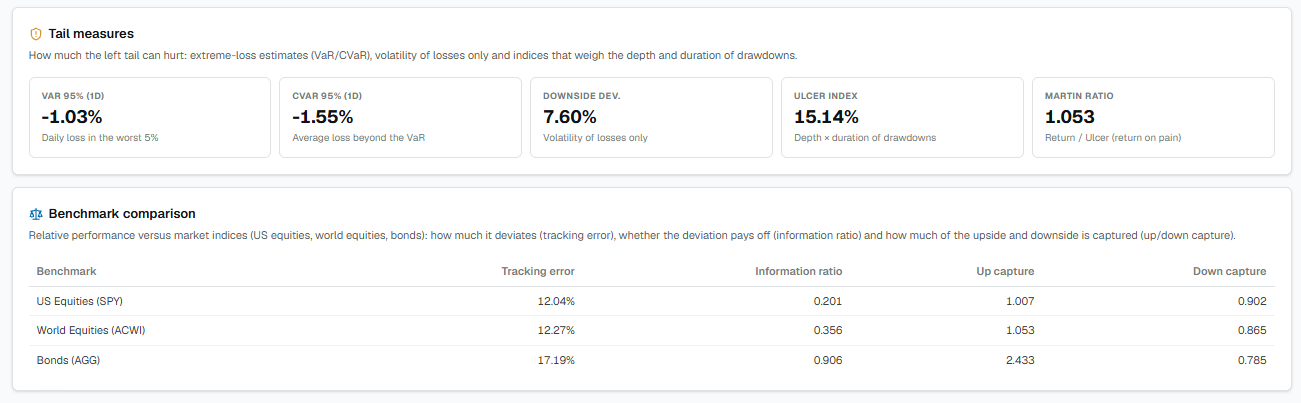Viewport: 1301px width, 403px height.
Task: Select the Martin Ratio card
Action: (x=1153, y=118)
